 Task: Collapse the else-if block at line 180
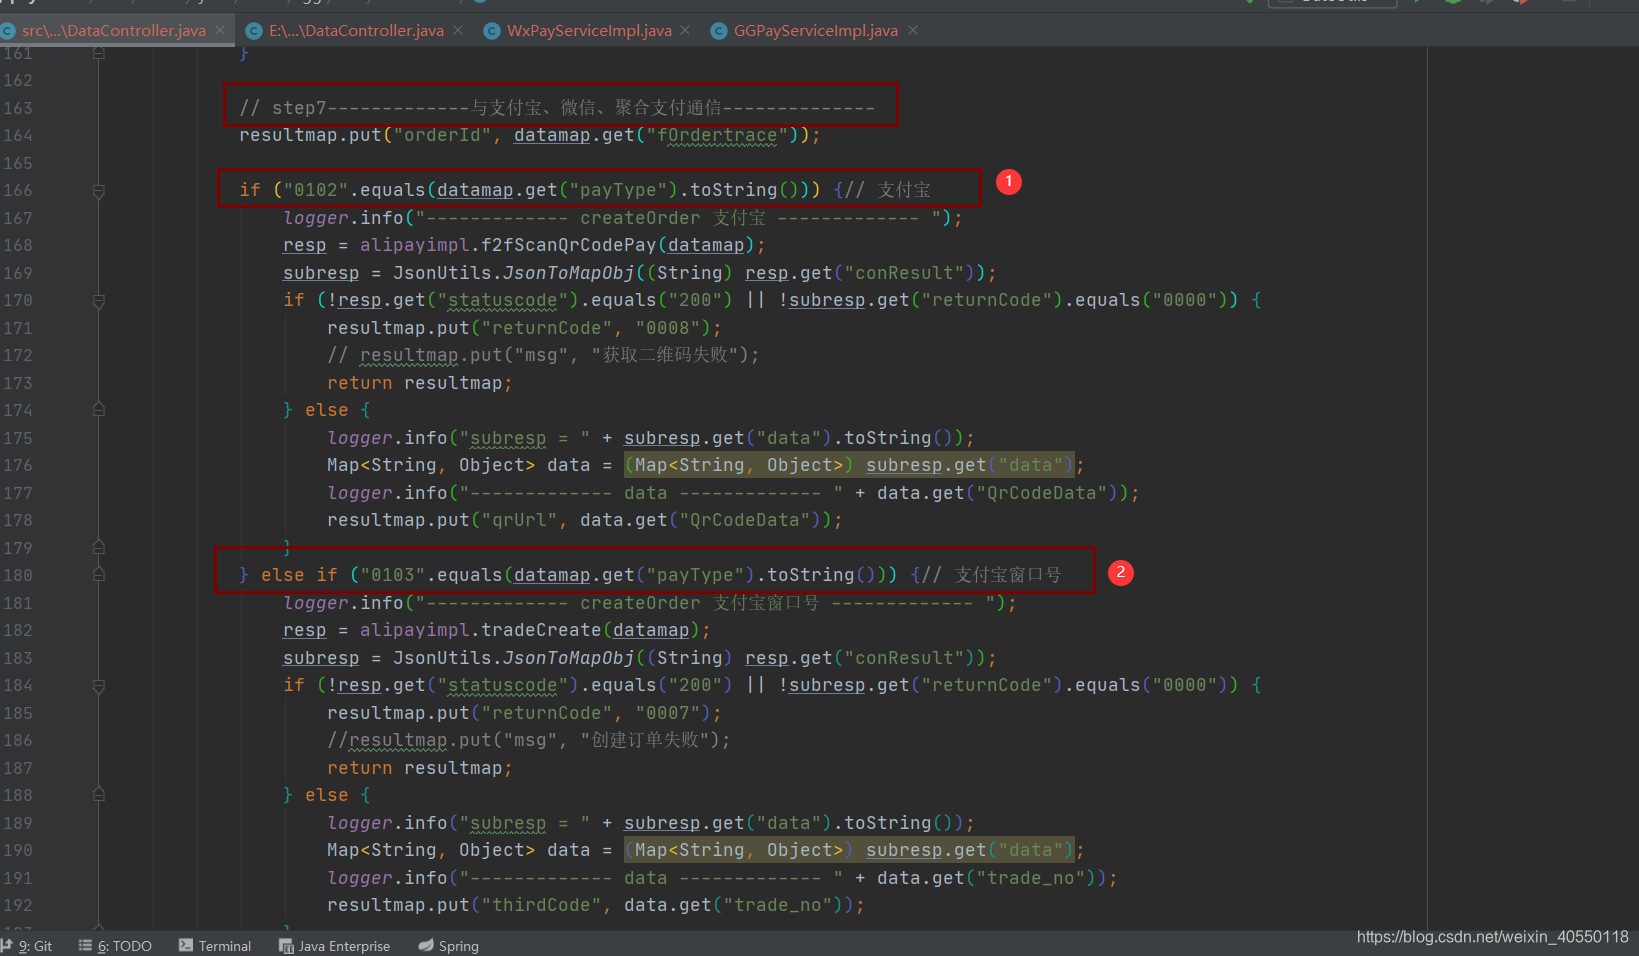99,574
